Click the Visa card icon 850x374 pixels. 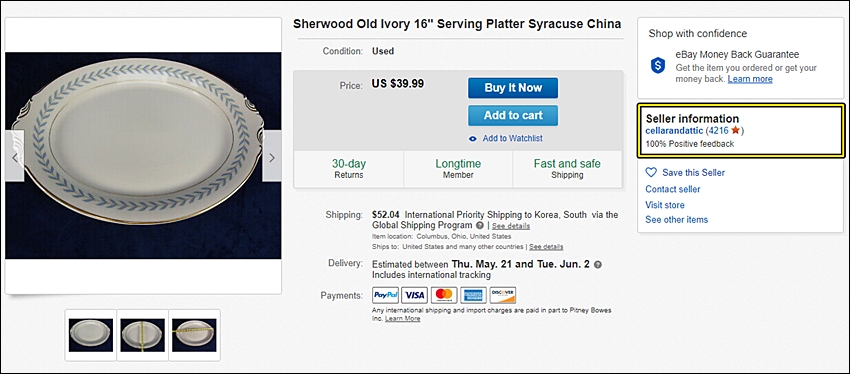coord(415,295)
